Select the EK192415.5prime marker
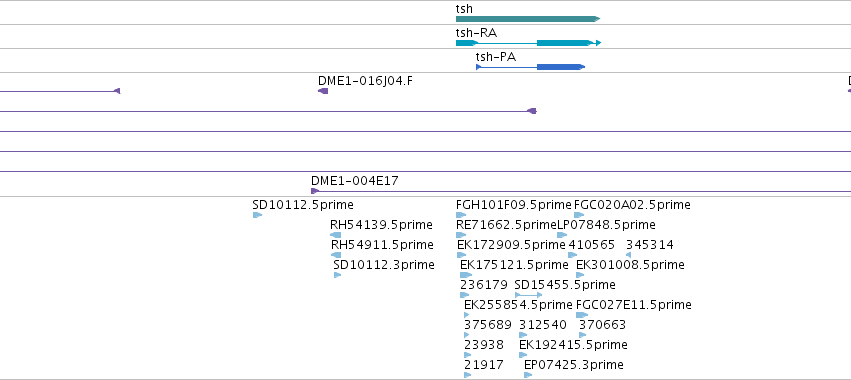 tap(523, 356)
